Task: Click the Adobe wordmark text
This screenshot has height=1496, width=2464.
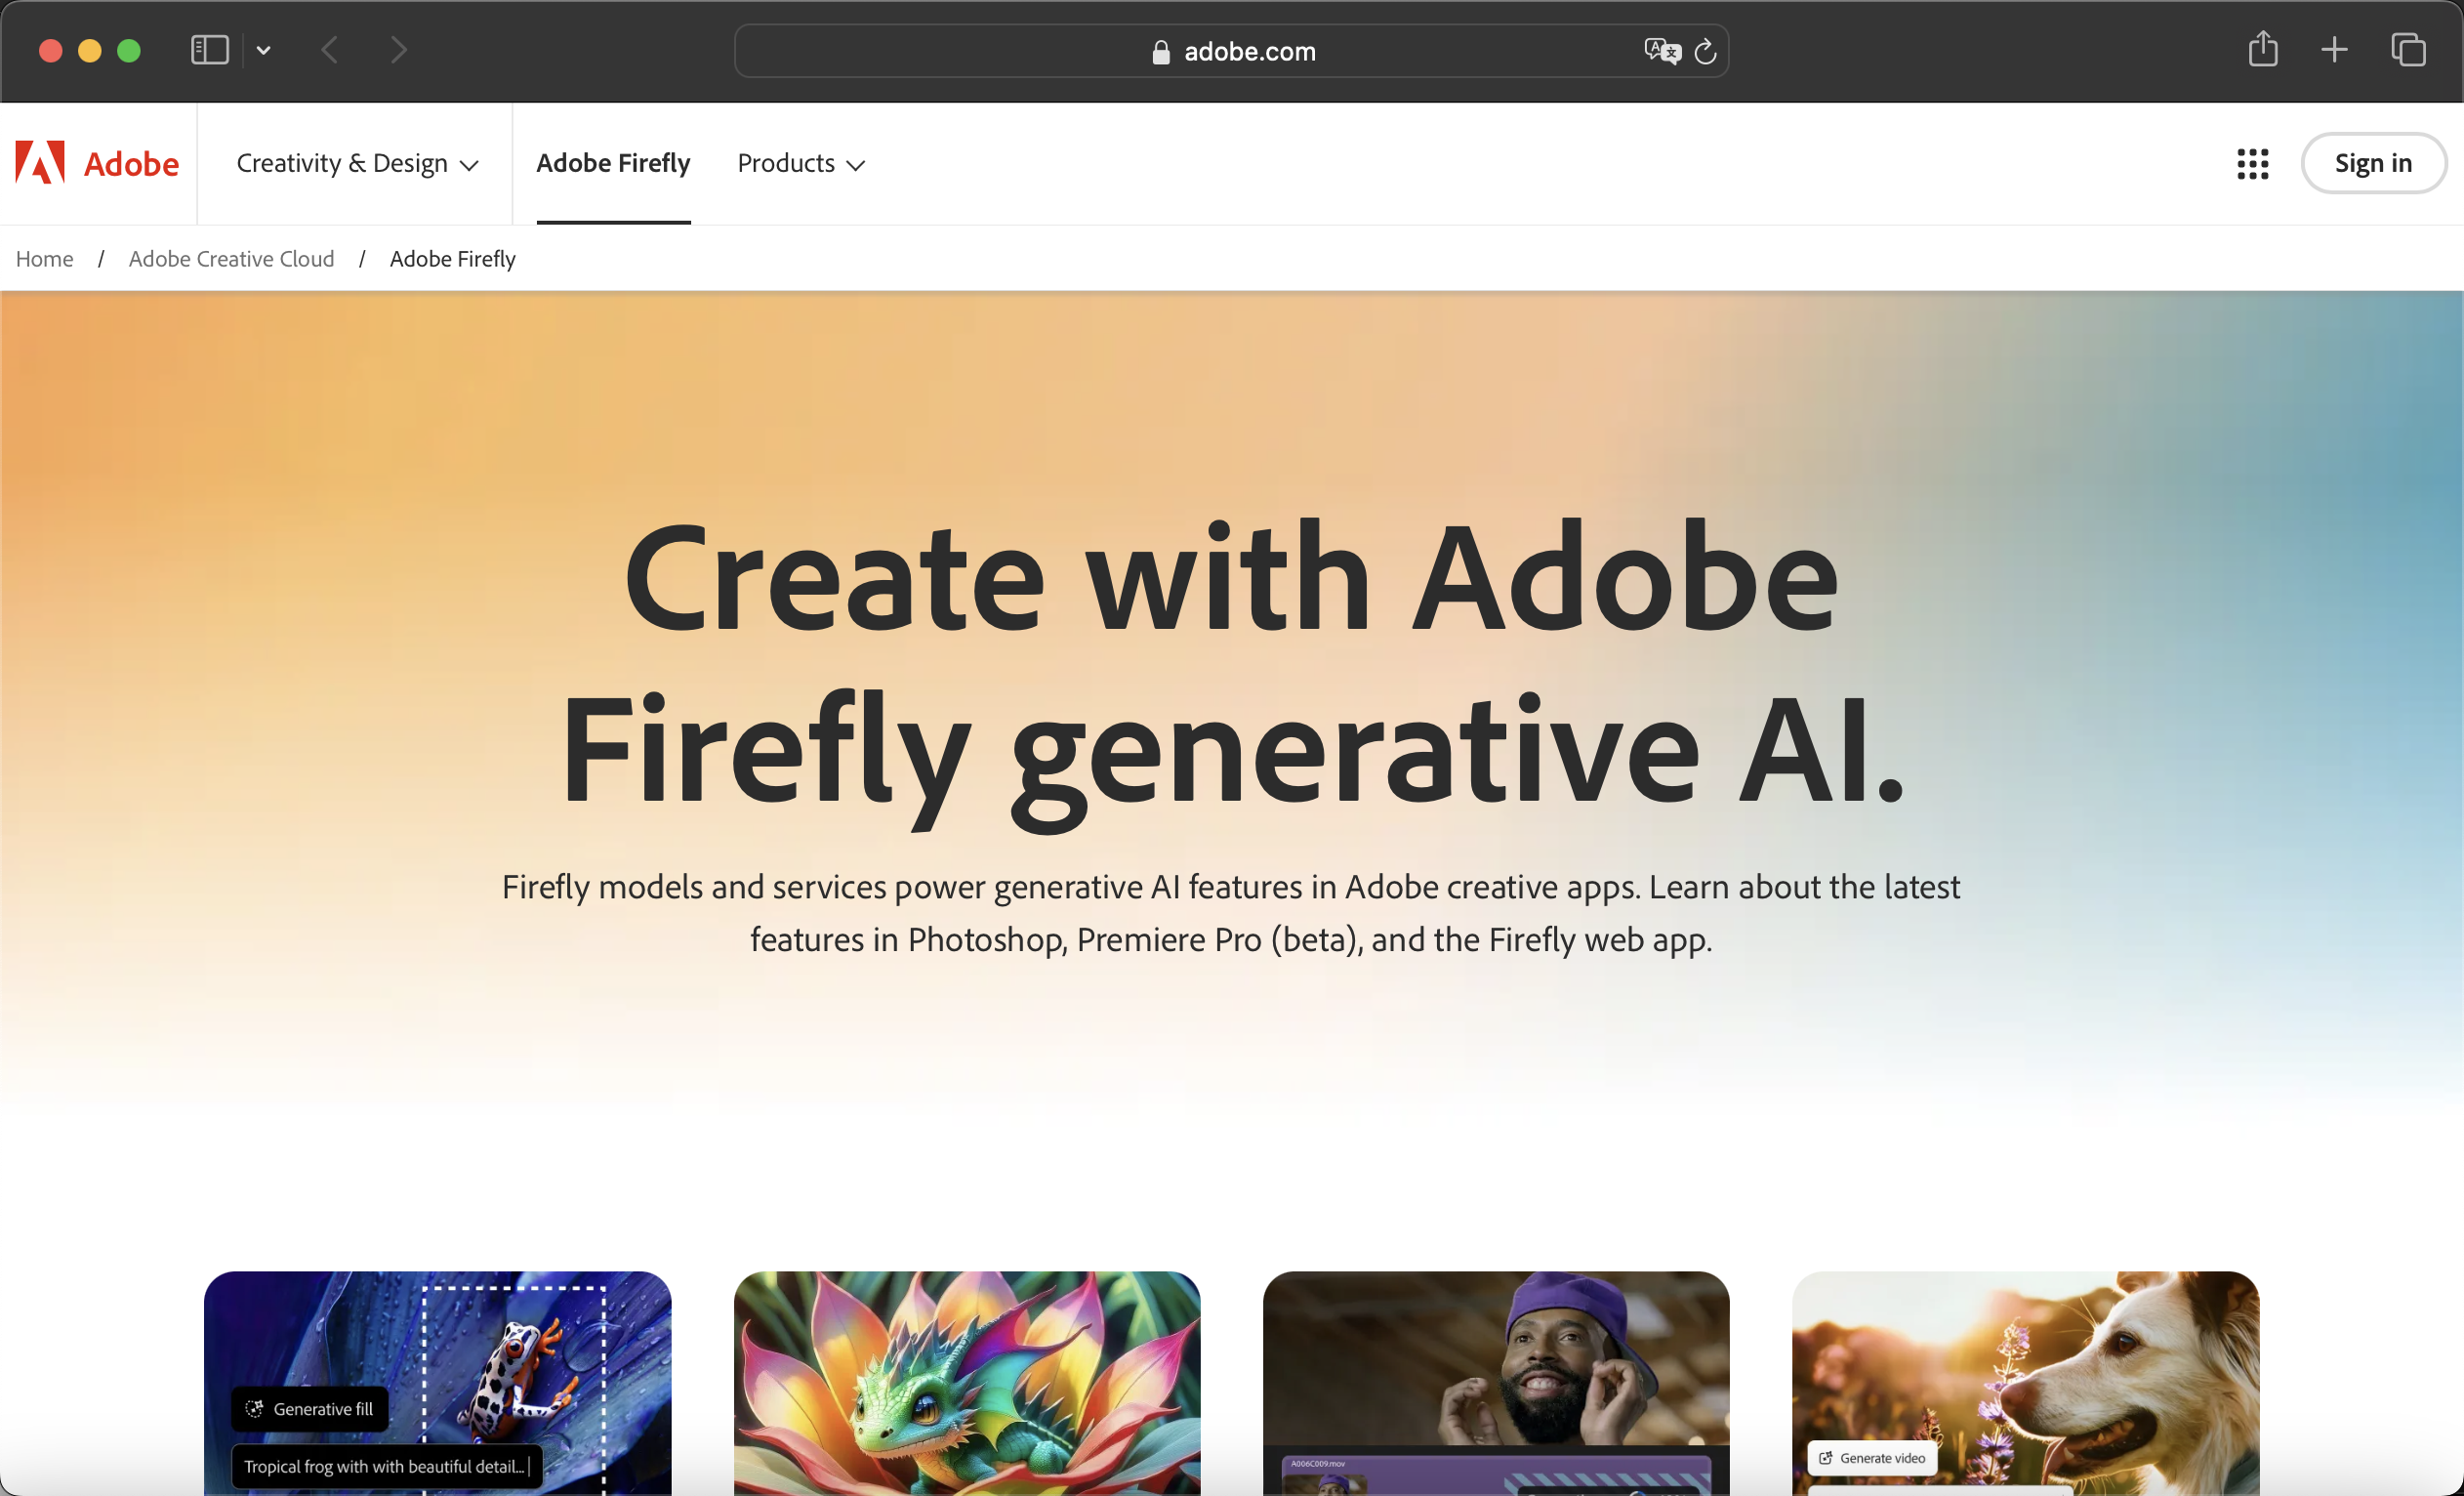Action: (x=131, y=163)
